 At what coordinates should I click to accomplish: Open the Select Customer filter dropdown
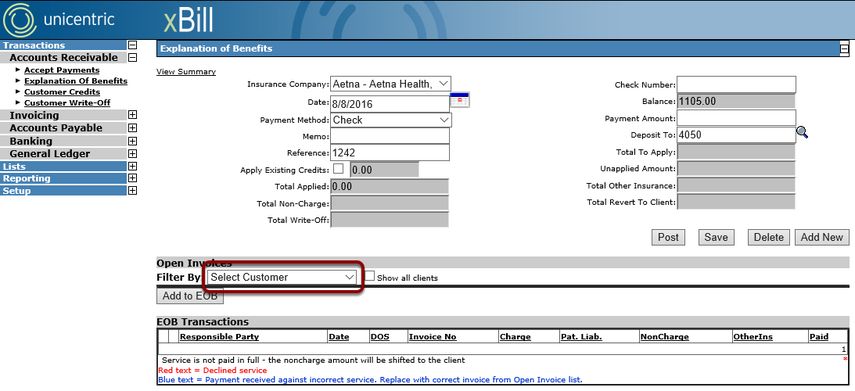click(282, 277)
